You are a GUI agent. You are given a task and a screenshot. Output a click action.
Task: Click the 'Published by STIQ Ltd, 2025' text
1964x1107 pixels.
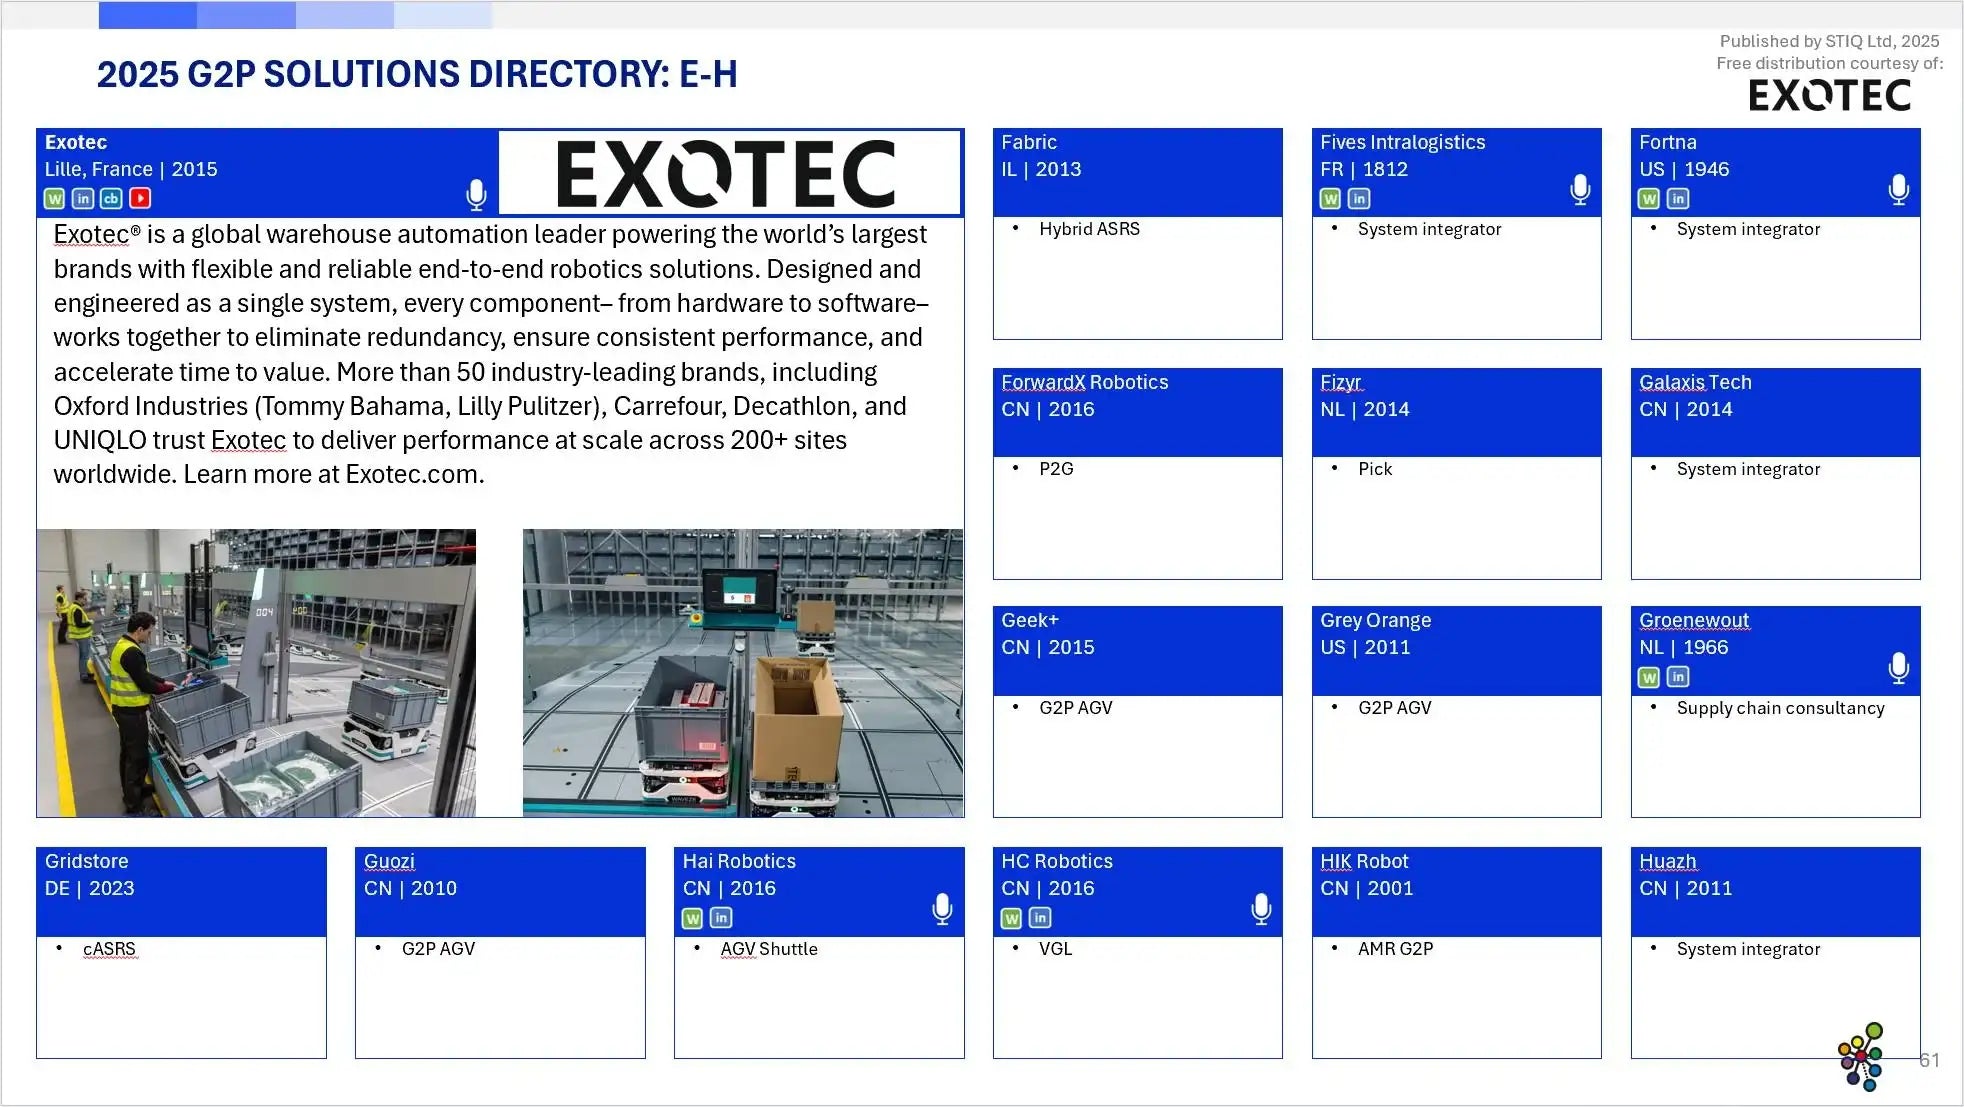click(x=1829, y=41)
